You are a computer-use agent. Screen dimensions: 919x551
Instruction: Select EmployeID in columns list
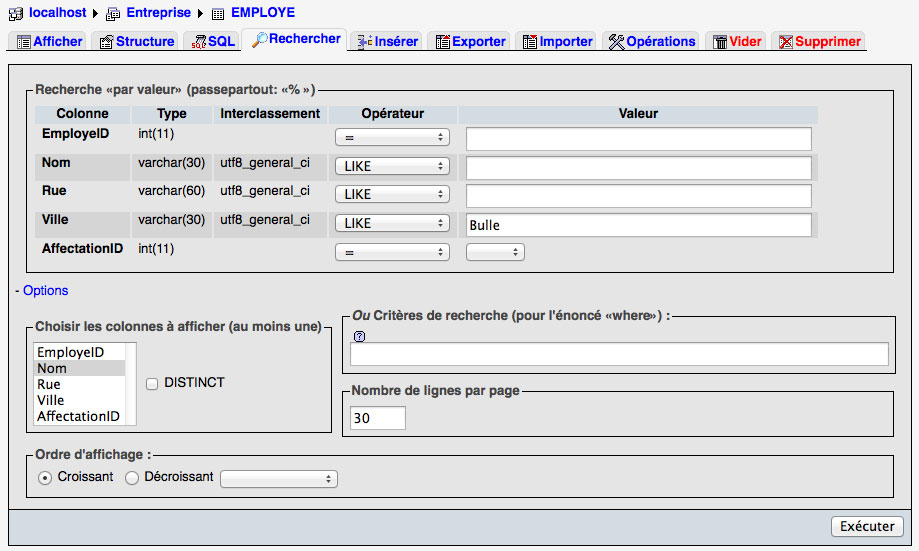tap(80, 352)
